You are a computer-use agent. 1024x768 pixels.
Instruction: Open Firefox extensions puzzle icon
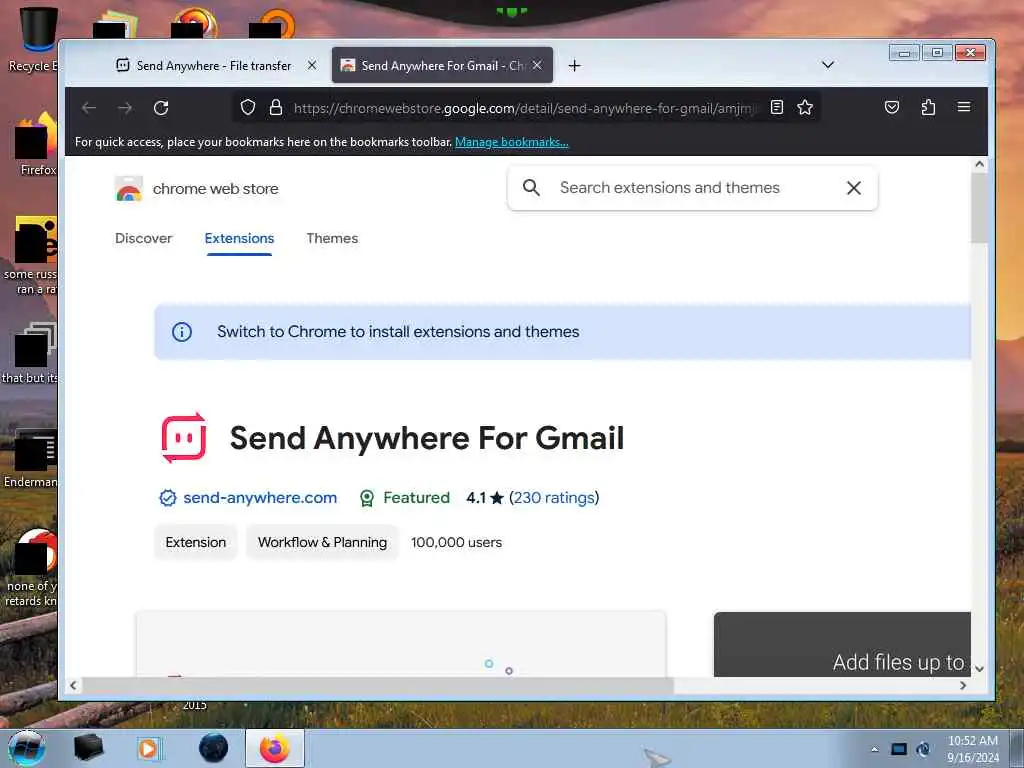(x=928, y=107)
